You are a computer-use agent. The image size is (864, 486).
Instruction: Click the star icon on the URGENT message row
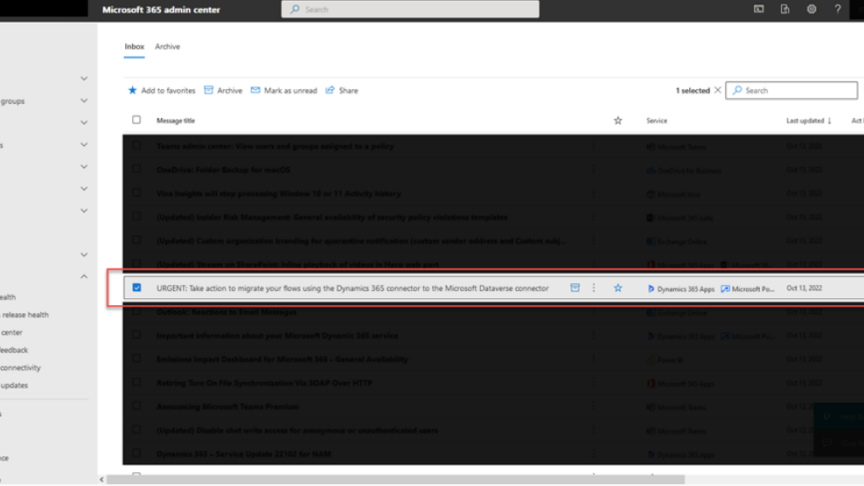[x=618, y=288]
